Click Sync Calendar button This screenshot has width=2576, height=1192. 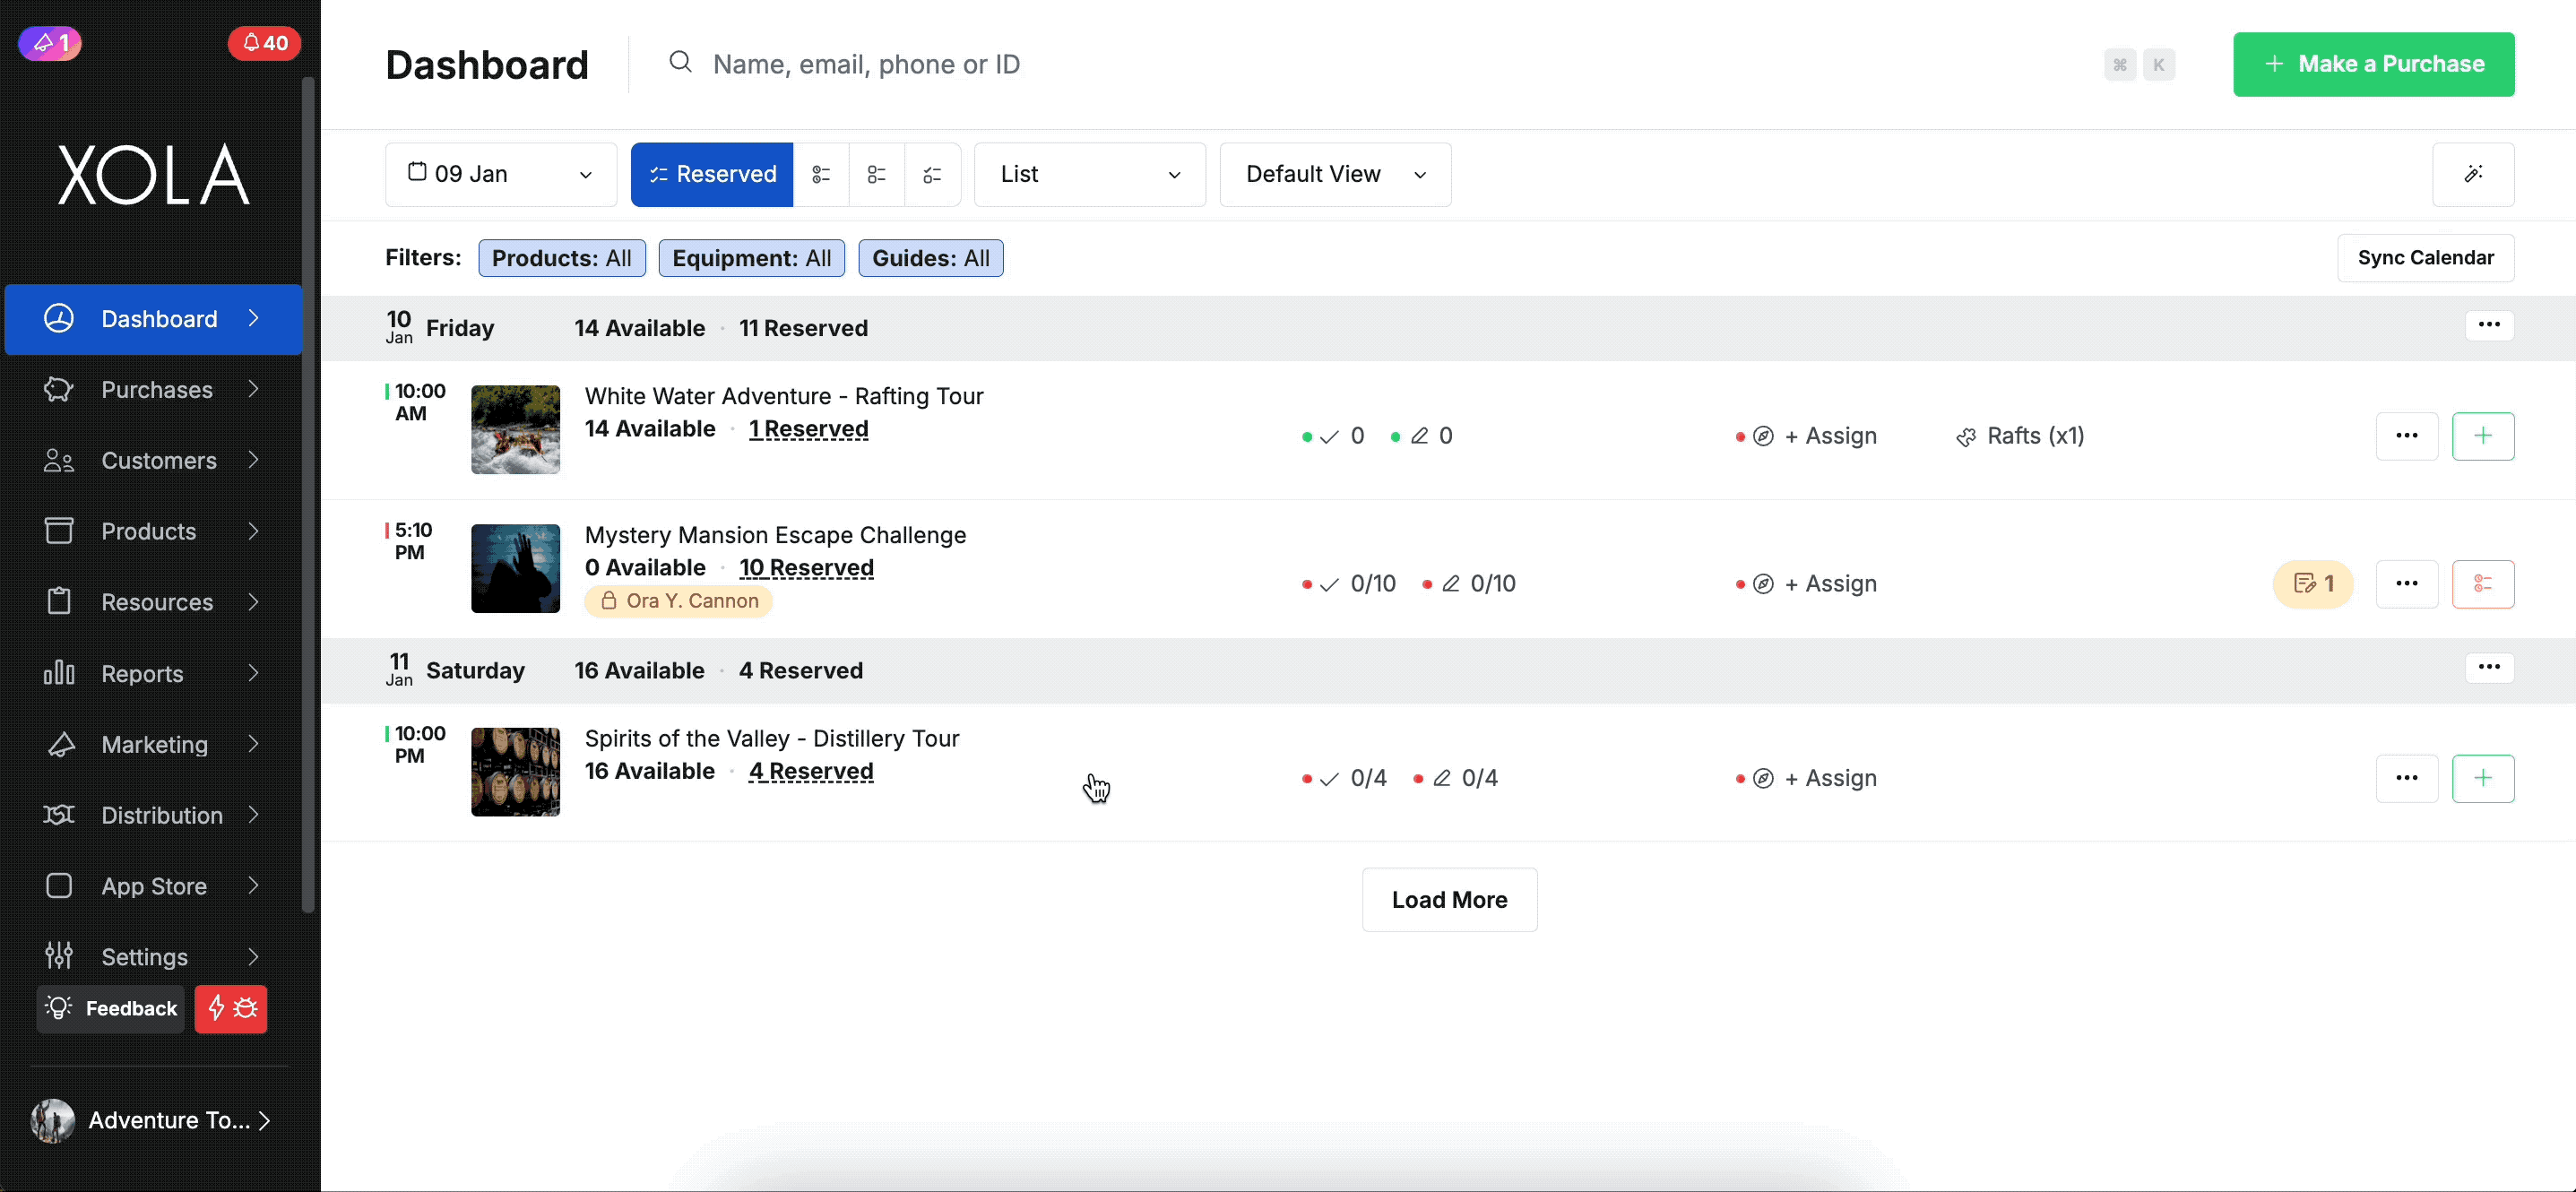(2425, 258)
